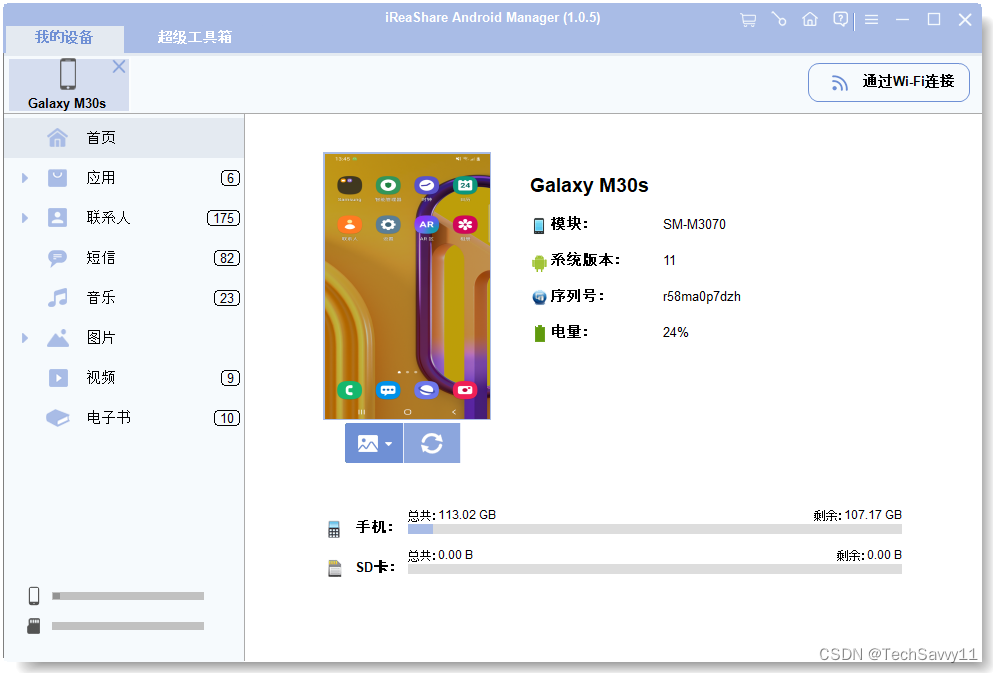
Task: Click the 手机 storage usage bar
Action: pos(655,529)
